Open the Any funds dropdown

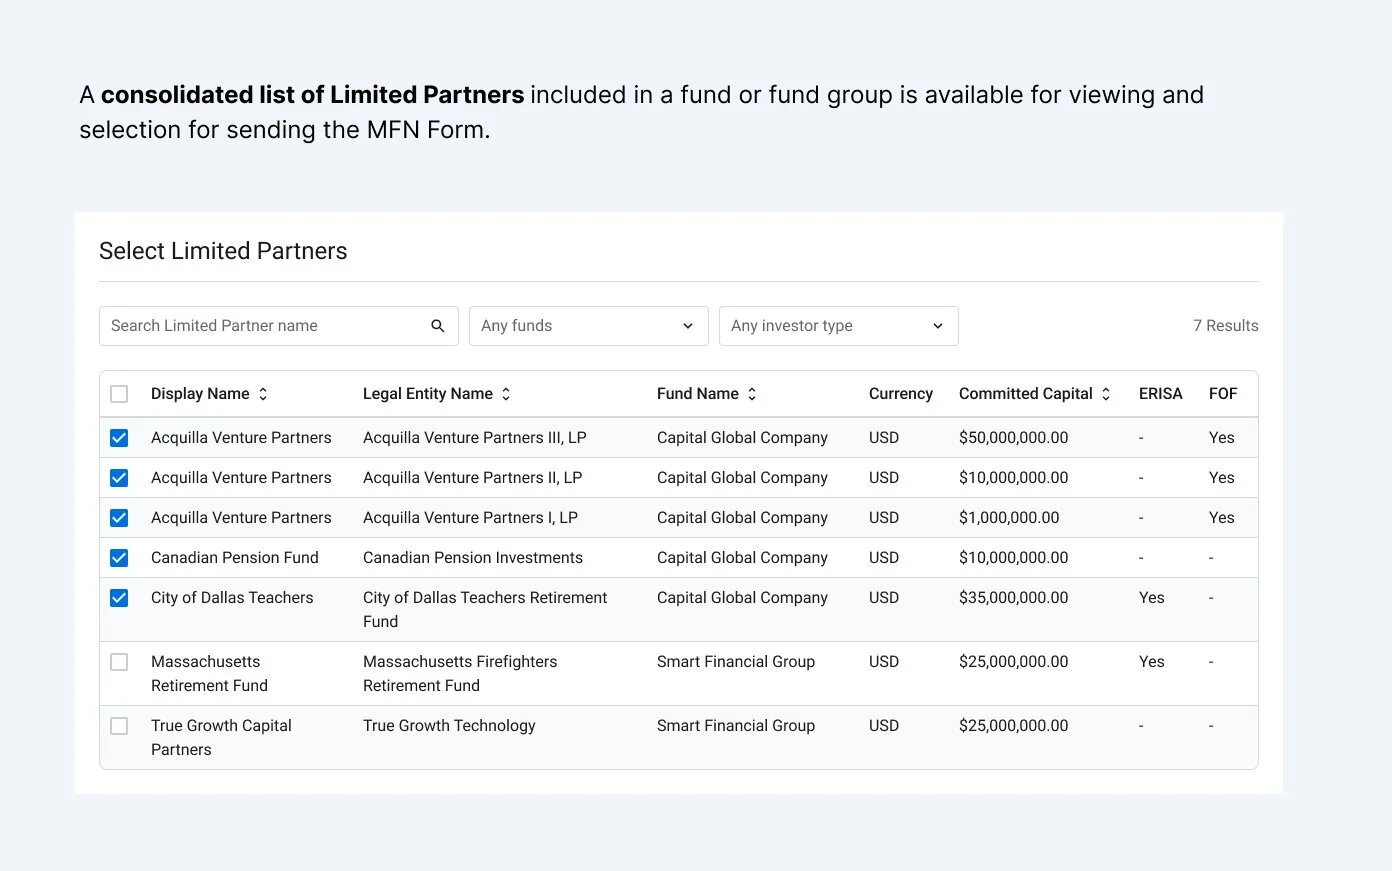click(x=588, y=326)
